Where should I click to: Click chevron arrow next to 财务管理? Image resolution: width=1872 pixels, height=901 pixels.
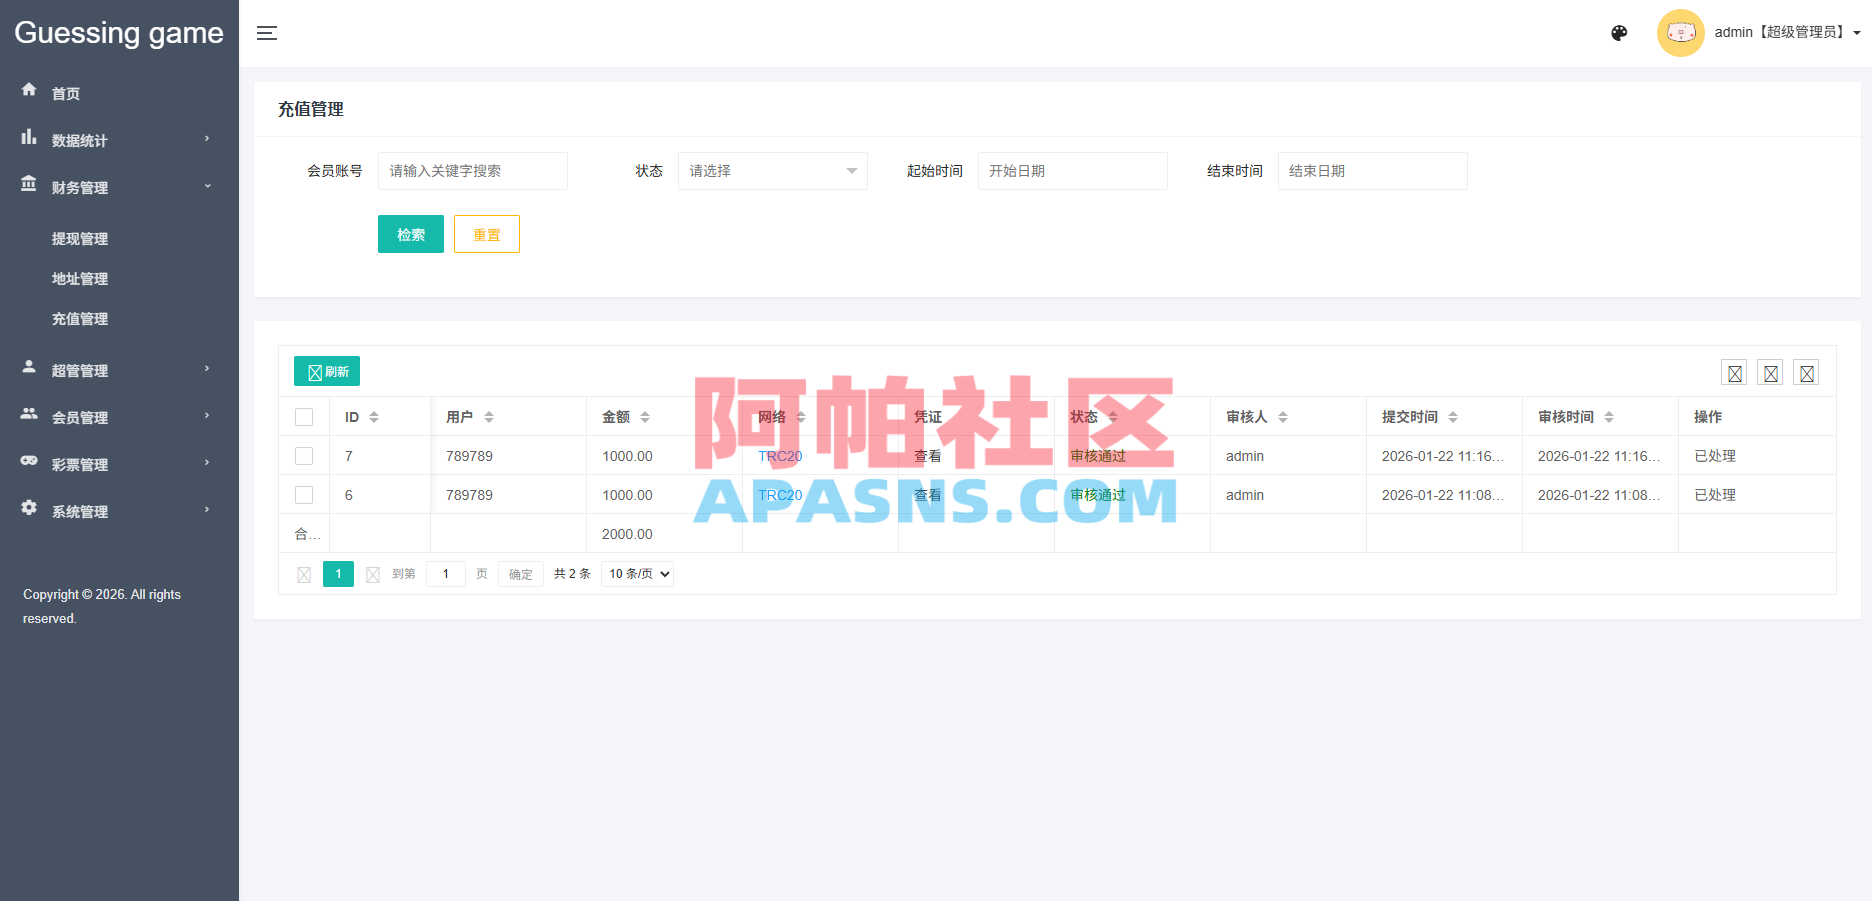pyautogui.click(x=207, y=186)
